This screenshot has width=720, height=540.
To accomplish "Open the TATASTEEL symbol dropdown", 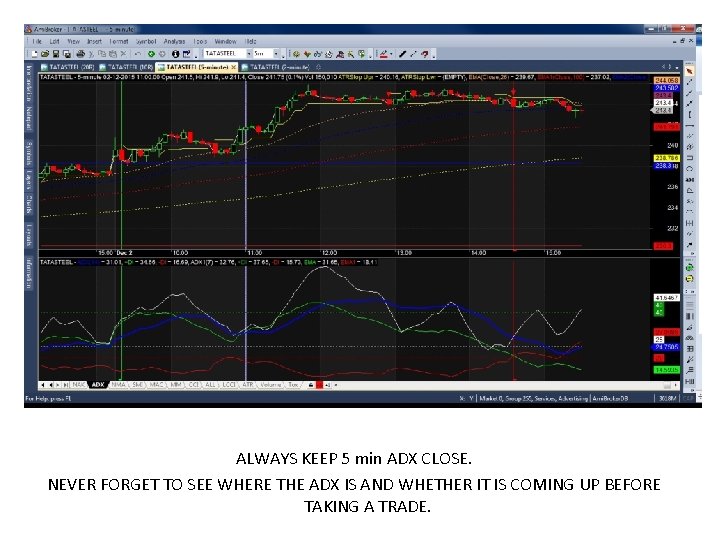I will [249, 54].
